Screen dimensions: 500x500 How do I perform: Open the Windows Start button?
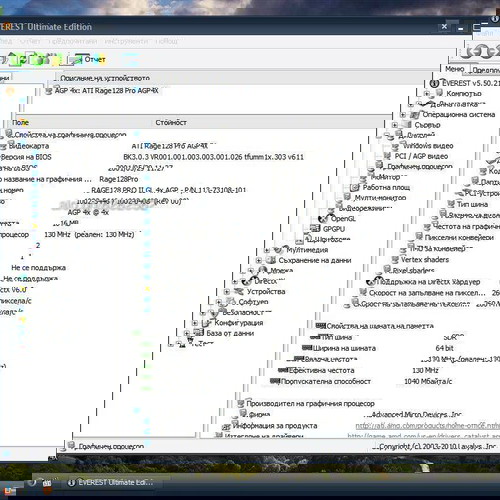(9, 491)
